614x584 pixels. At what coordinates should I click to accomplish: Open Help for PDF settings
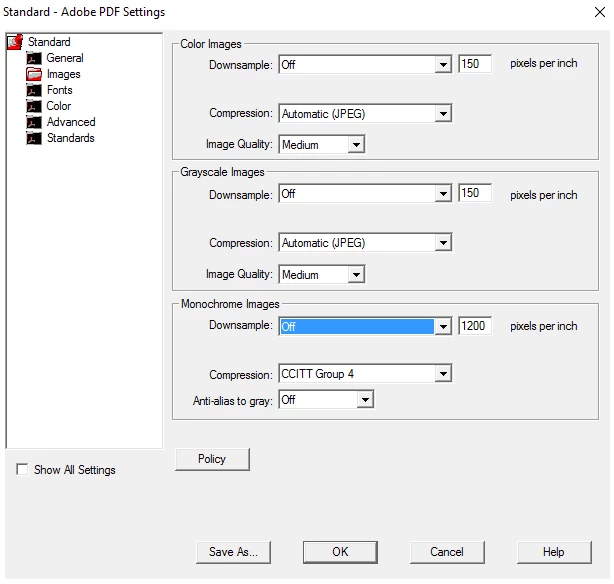pyautogui.click(x=554, y=552)
